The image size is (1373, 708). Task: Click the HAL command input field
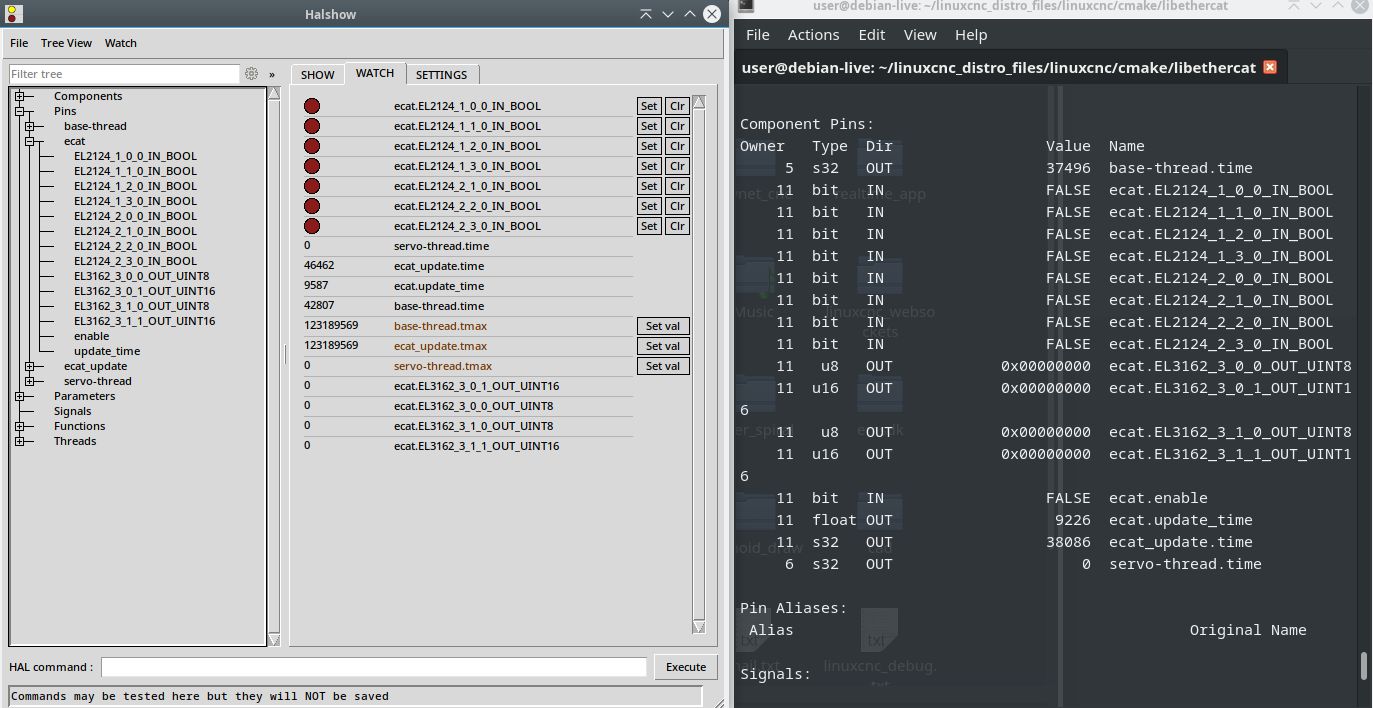(x=374, y=667)
